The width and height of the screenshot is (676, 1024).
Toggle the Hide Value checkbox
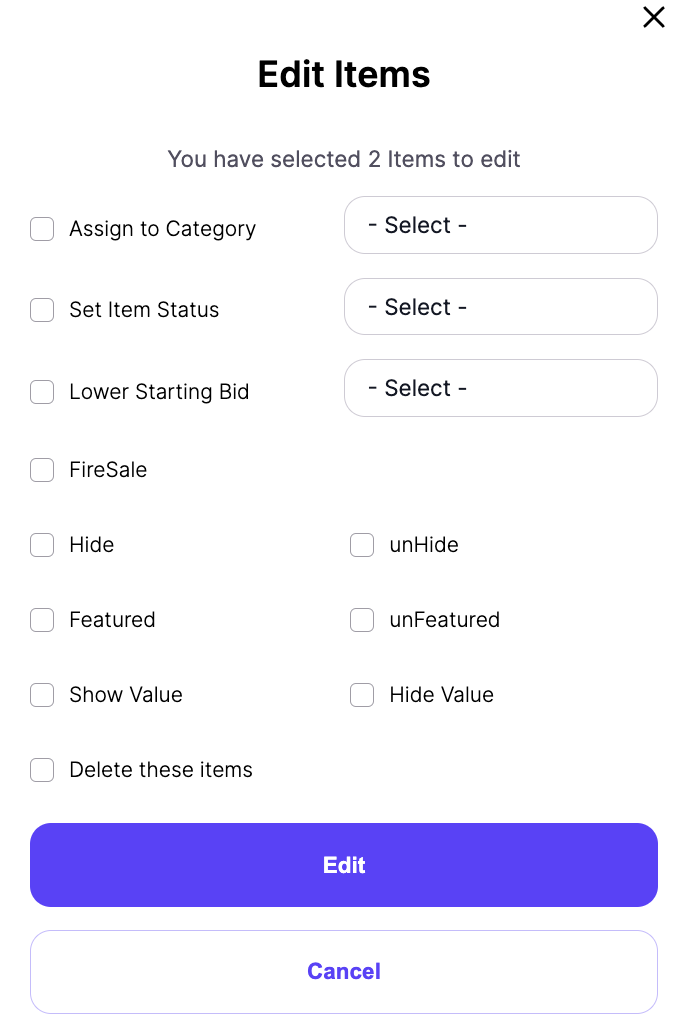[x=362, y=695]
